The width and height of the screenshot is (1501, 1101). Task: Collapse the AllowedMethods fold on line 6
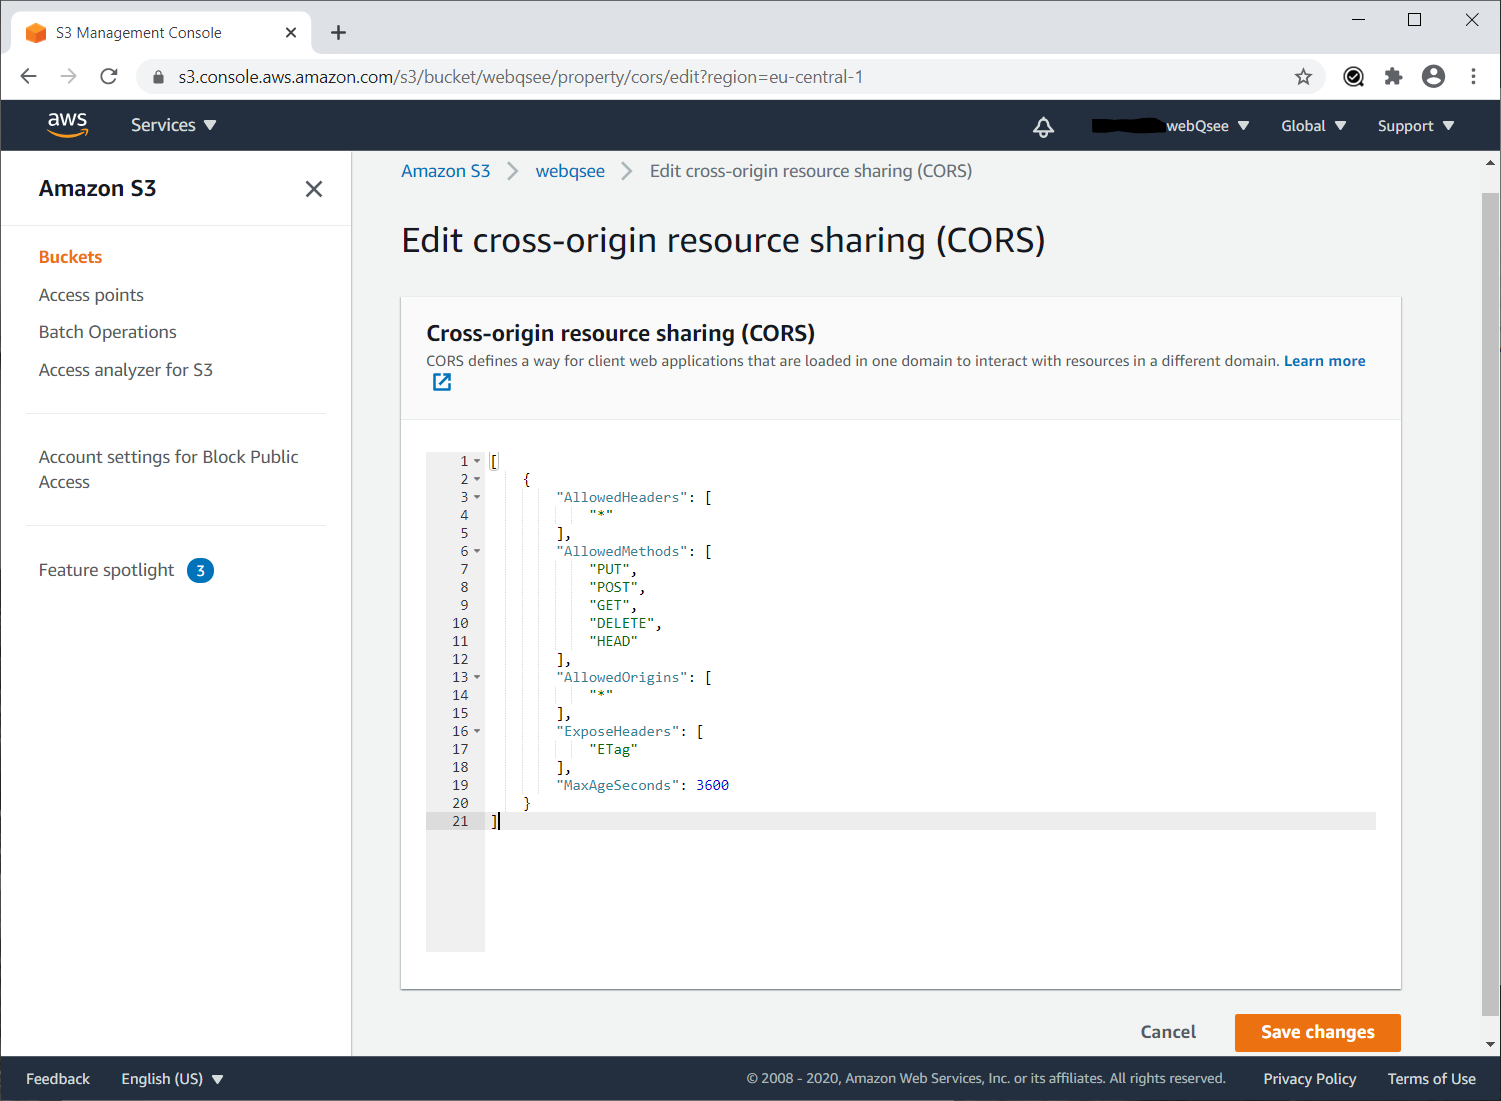[477, 551]
